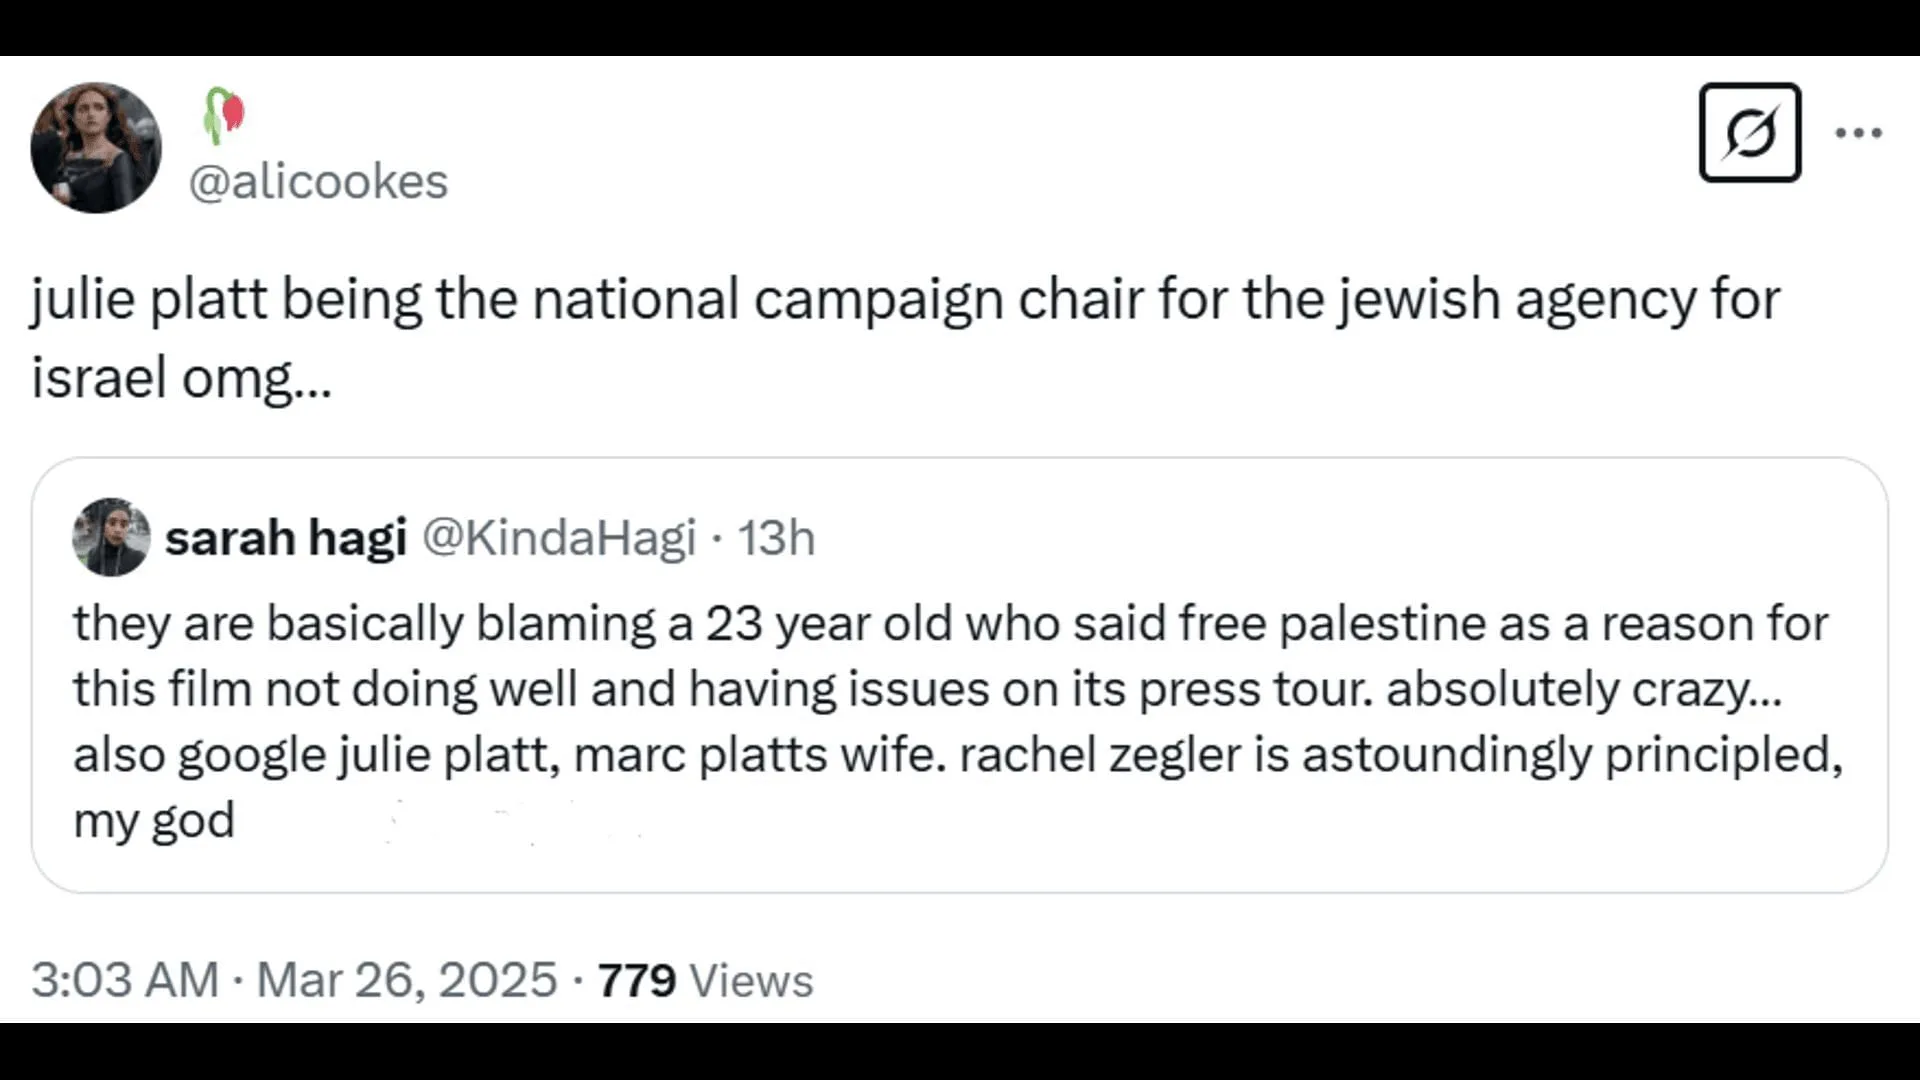The width and height of the screenshot is (1920, 1080).
Task: Click the "779" view count number
Action: pyautogui.click(x=637, y=980)
